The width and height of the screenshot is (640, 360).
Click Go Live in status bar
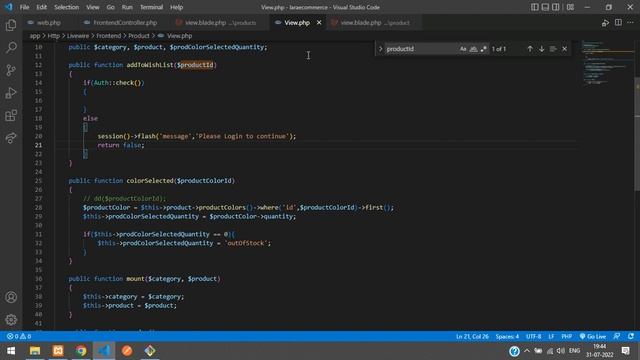tap(593, 337)
